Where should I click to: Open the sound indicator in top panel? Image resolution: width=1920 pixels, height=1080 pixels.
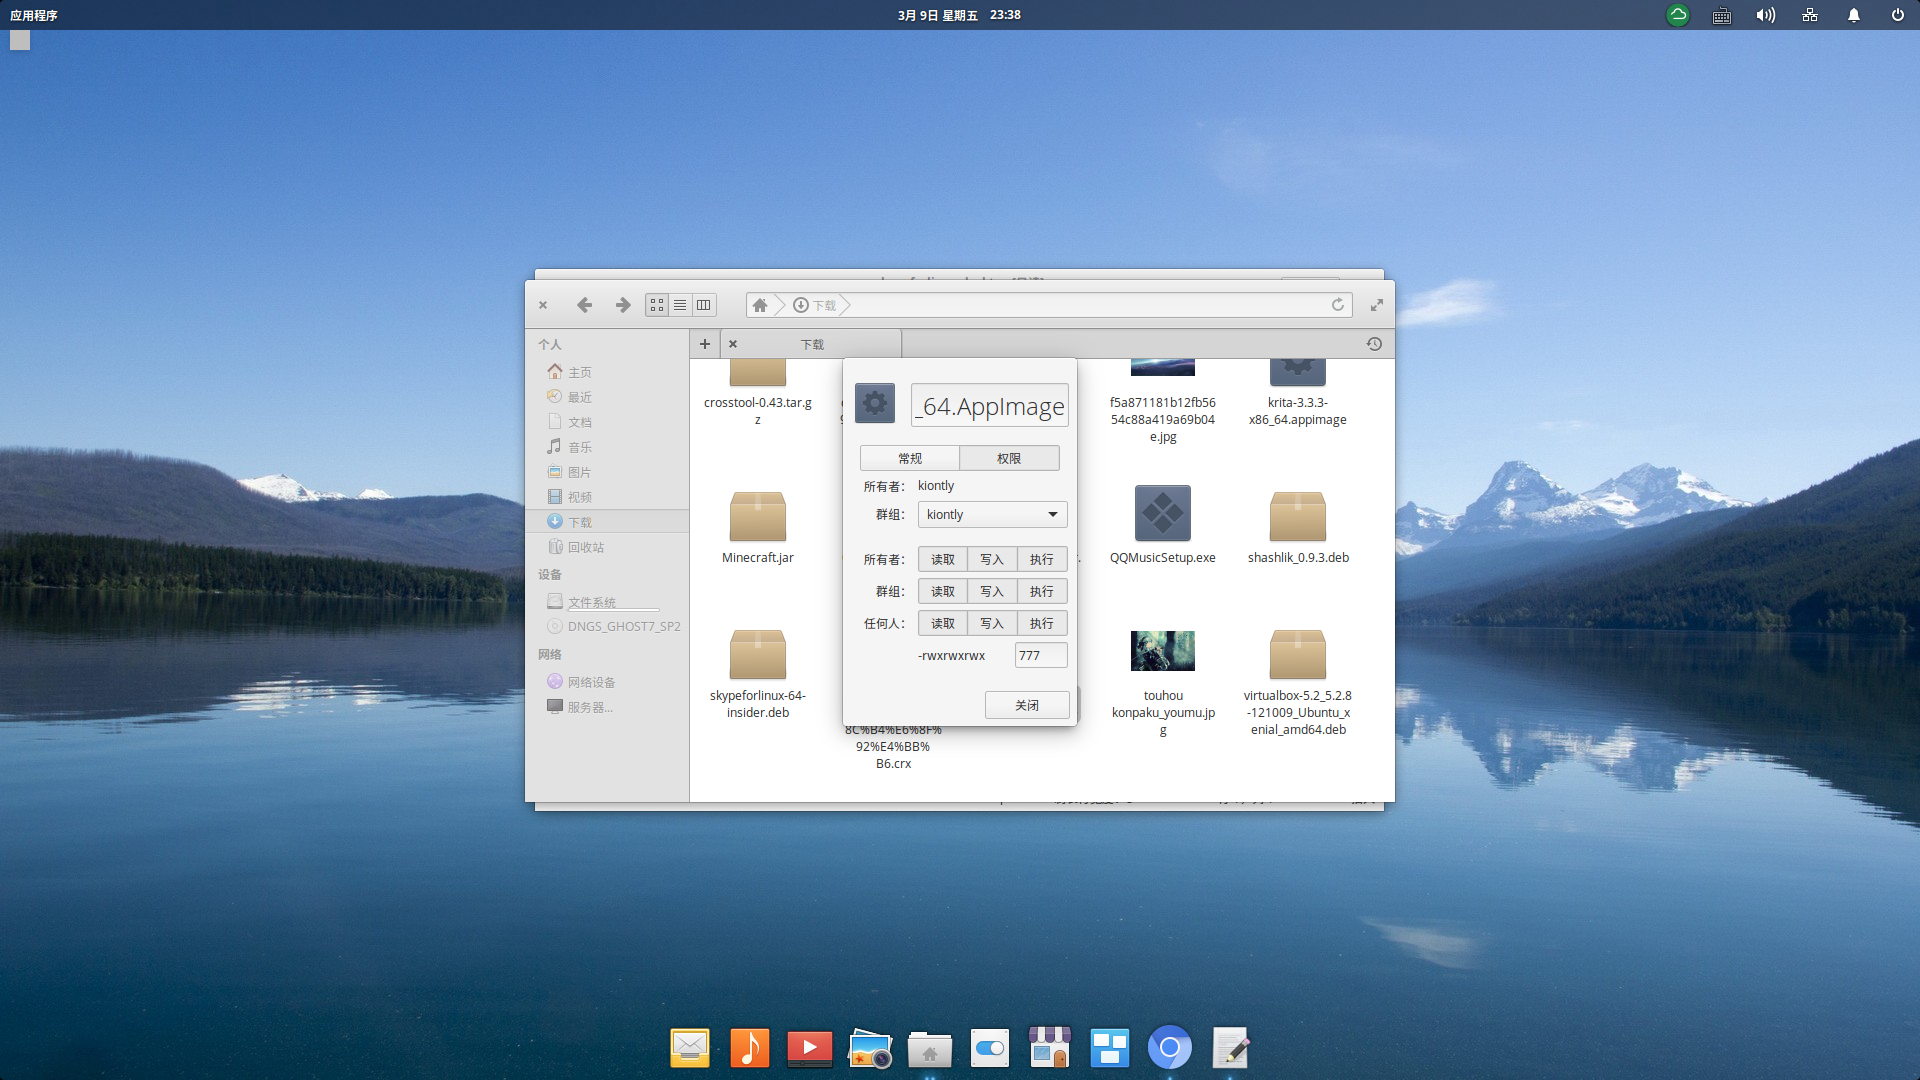pyautogui.click(x=1765, y=15)
